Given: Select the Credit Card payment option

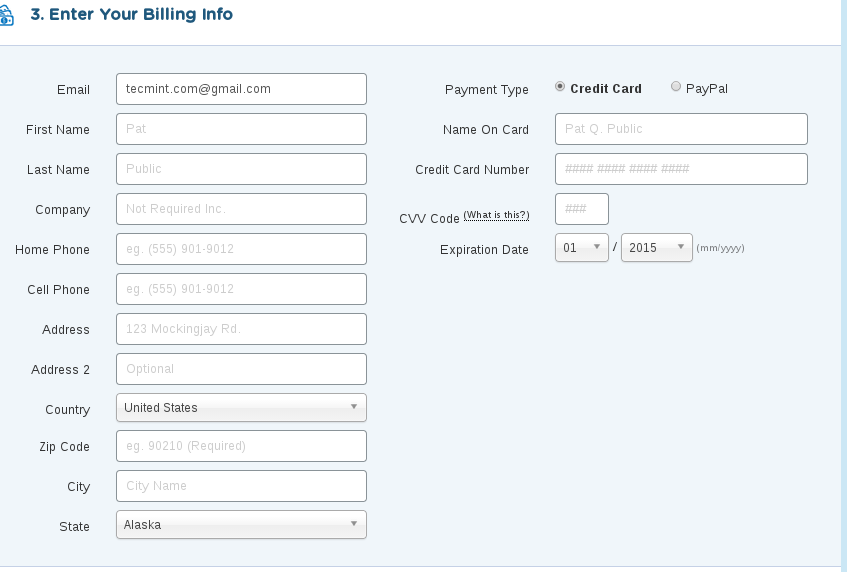Looking at the screenshot, I should (x=560, y=87).
